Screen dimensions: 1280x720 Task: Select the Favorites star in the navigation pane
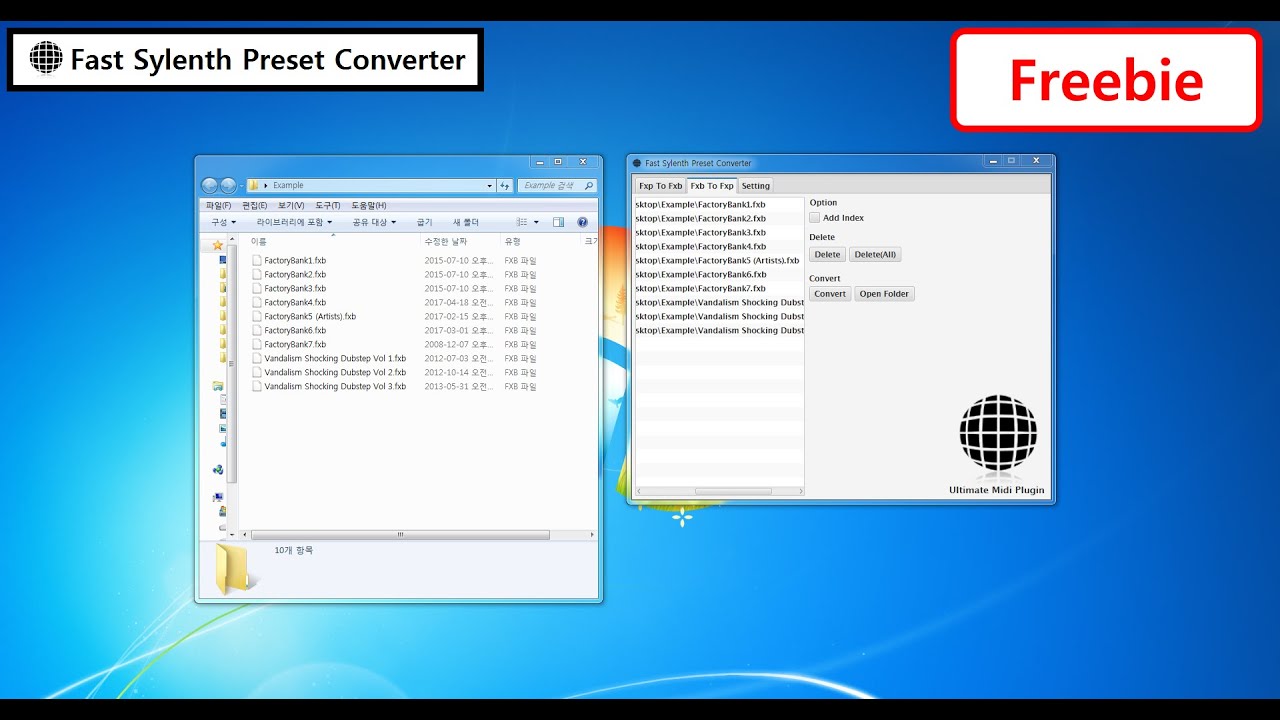218,245
